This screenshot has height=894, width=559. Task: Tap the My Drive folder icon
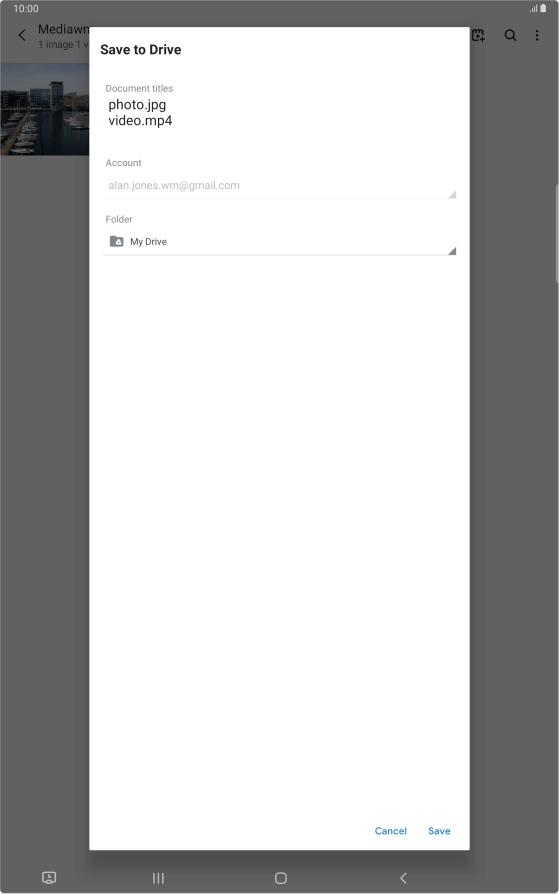(116, 241)
